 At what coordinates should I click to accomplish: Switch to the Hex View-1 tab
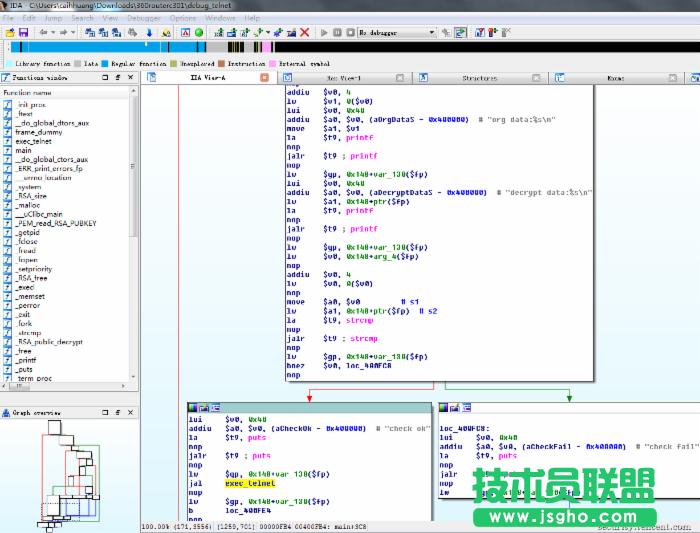click(344, 77)
